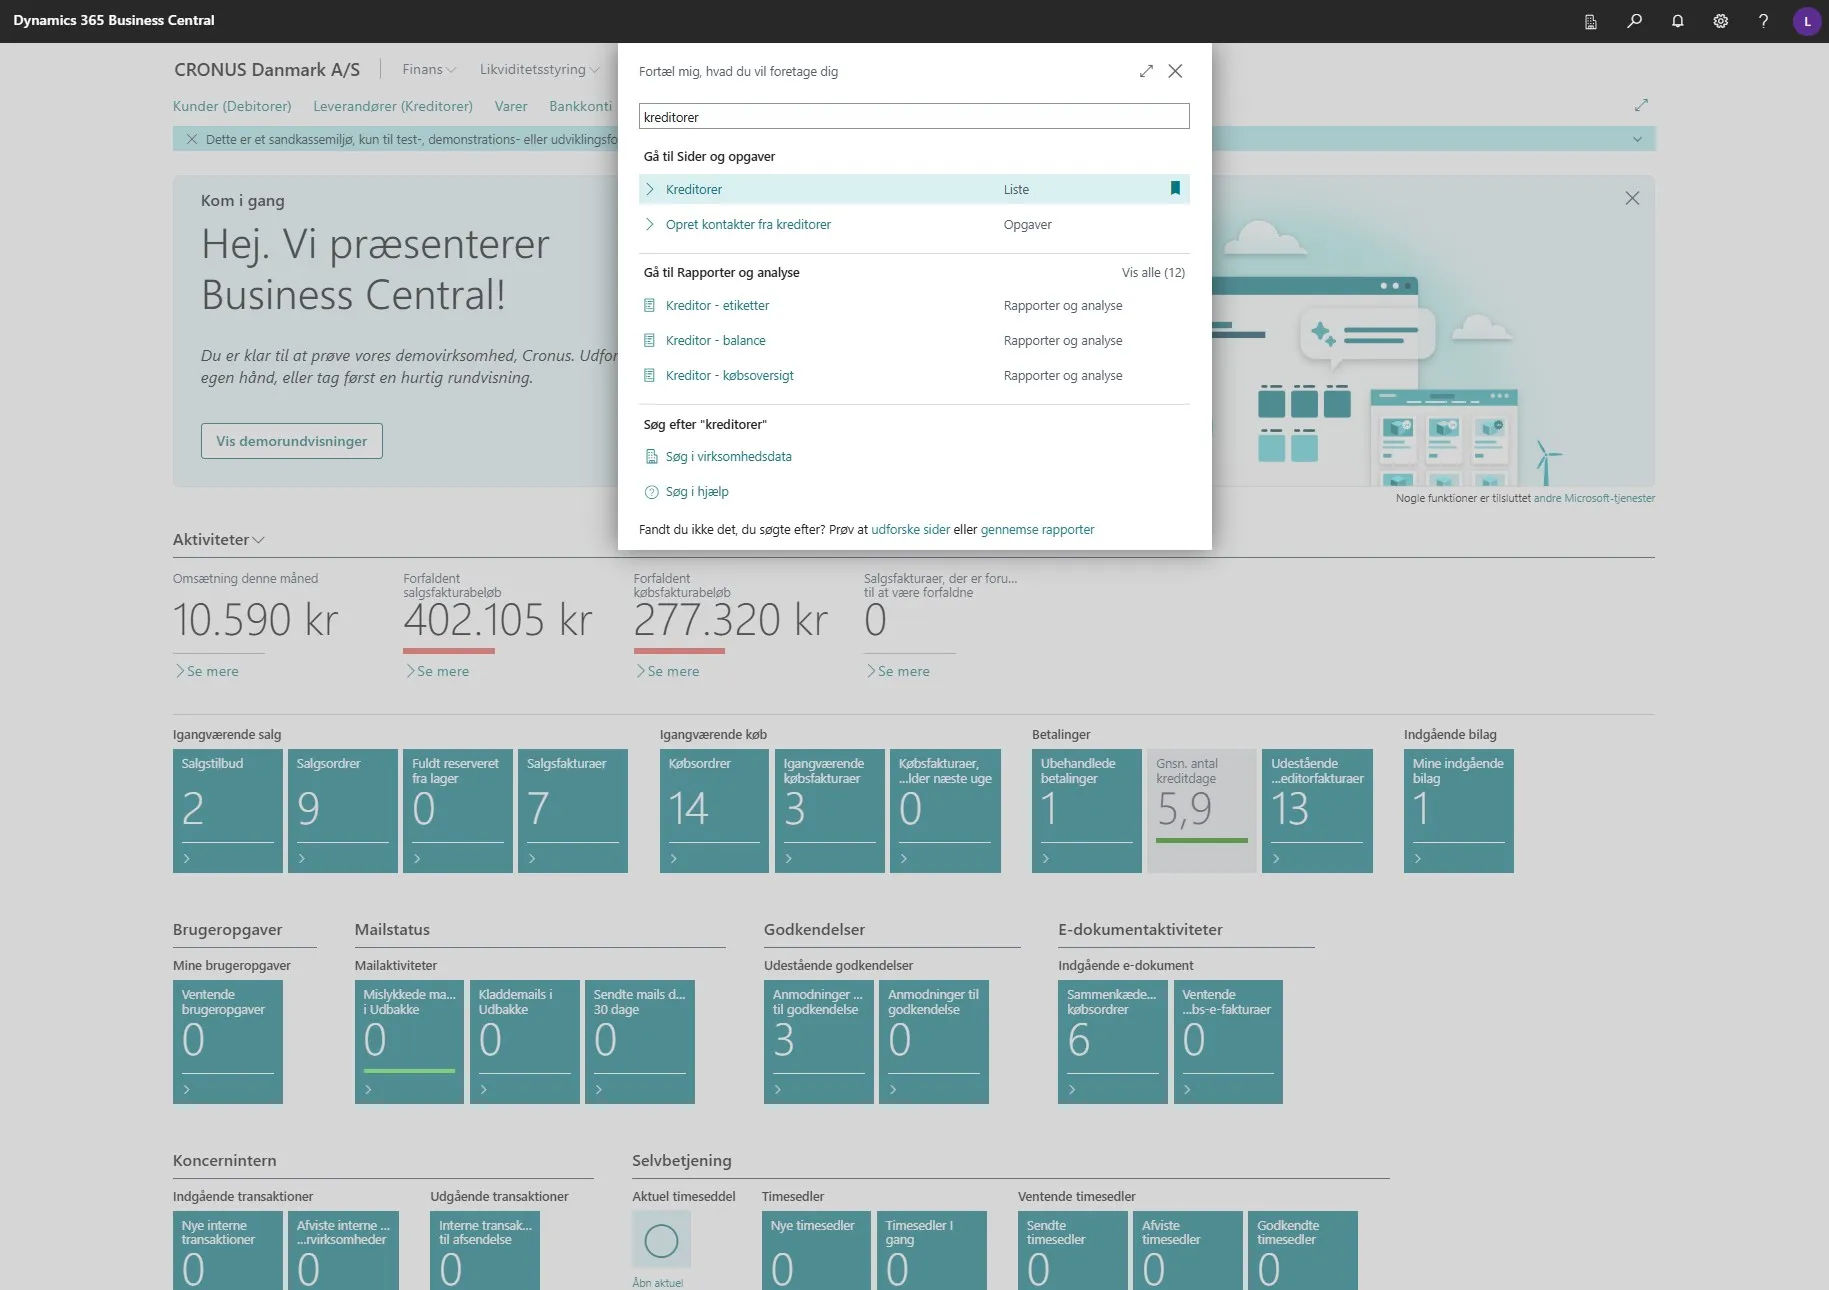Open Ventende brugeropgaver tile
This screenshot has height=1290, width=1829.
click(228, 1042)
